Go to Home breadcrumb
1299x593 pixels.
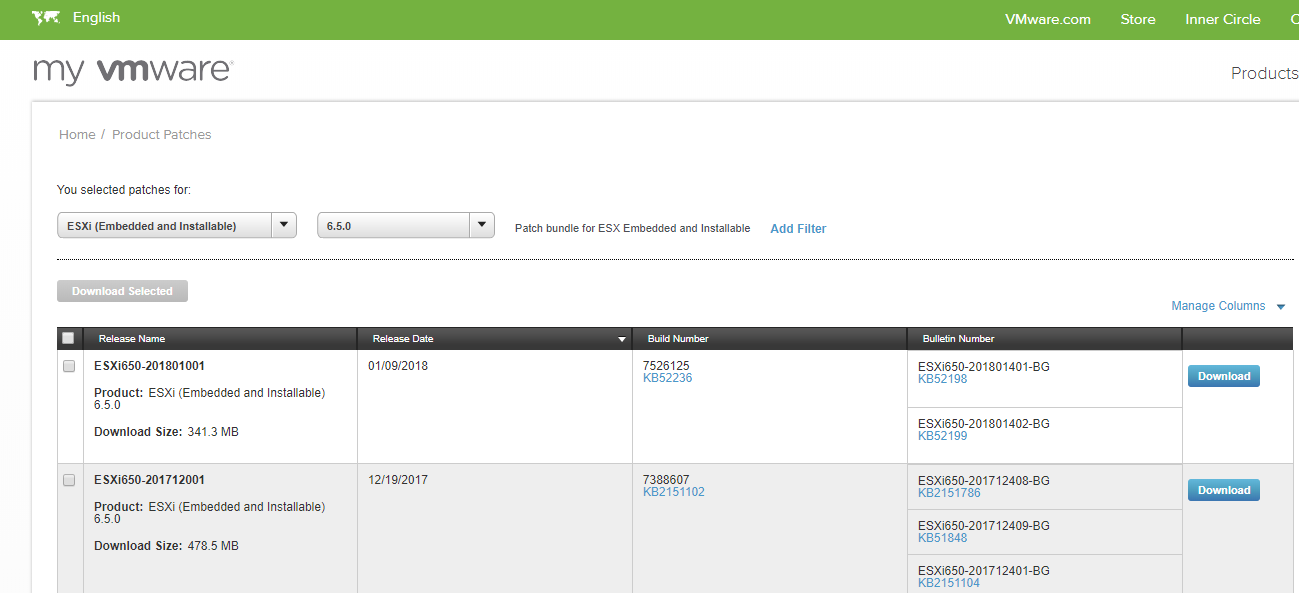[x=77, y=134]
